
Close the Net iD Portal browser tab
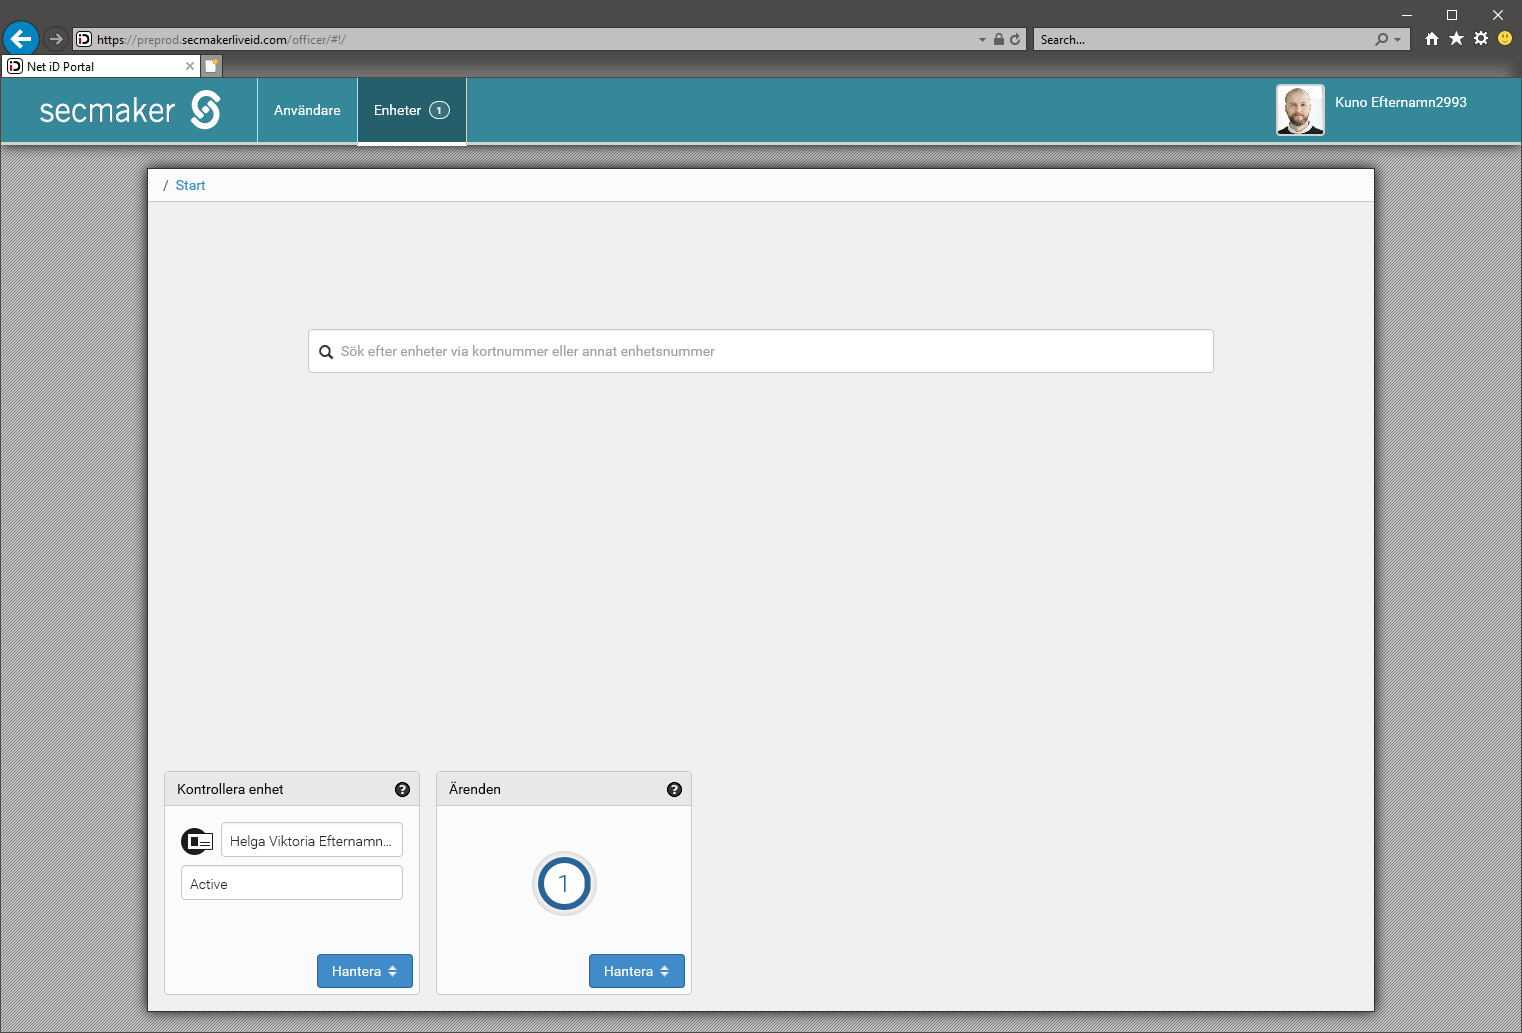coord(190,66)
